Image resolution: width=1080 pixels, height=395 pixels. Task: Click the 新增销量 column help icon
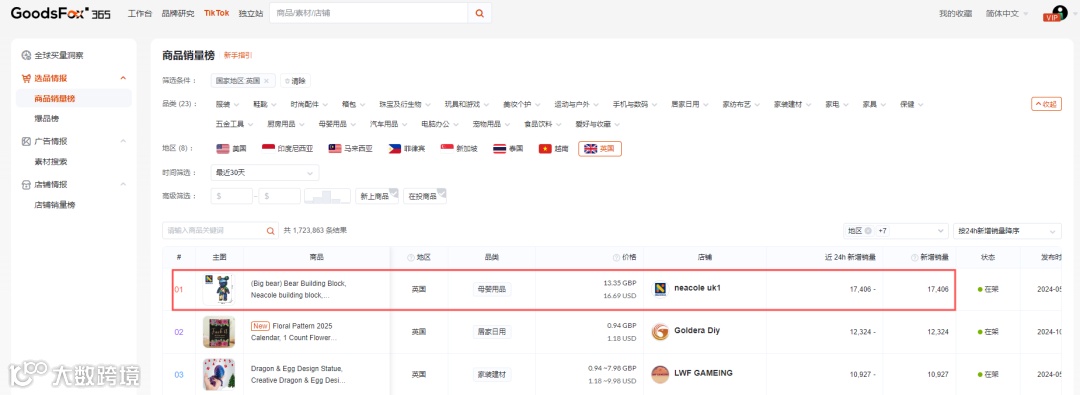(x=914, y=257)
